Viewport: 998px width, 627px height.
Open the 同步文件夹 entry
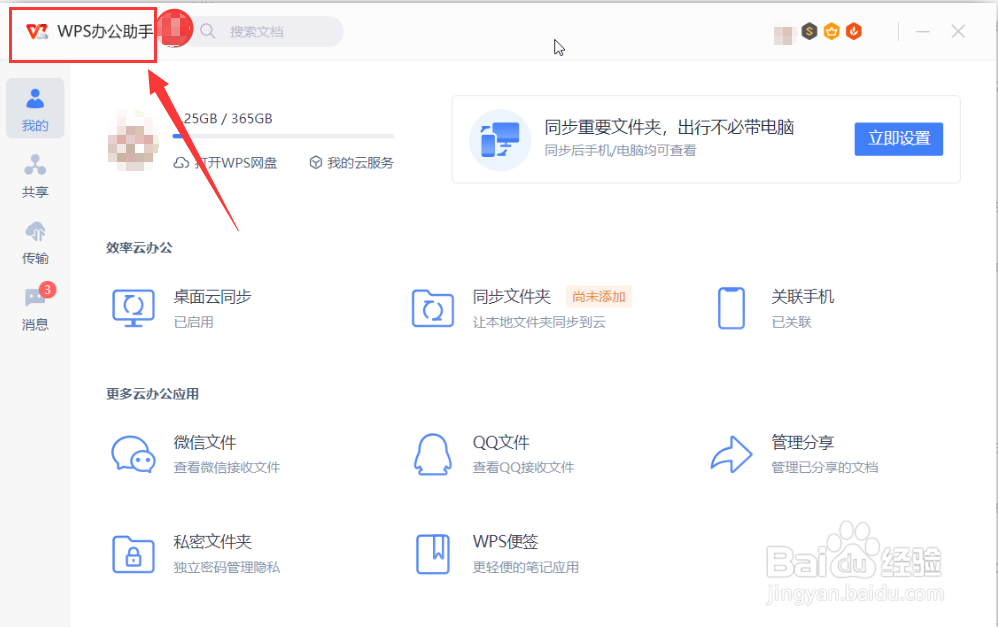(x=511, y=297)
